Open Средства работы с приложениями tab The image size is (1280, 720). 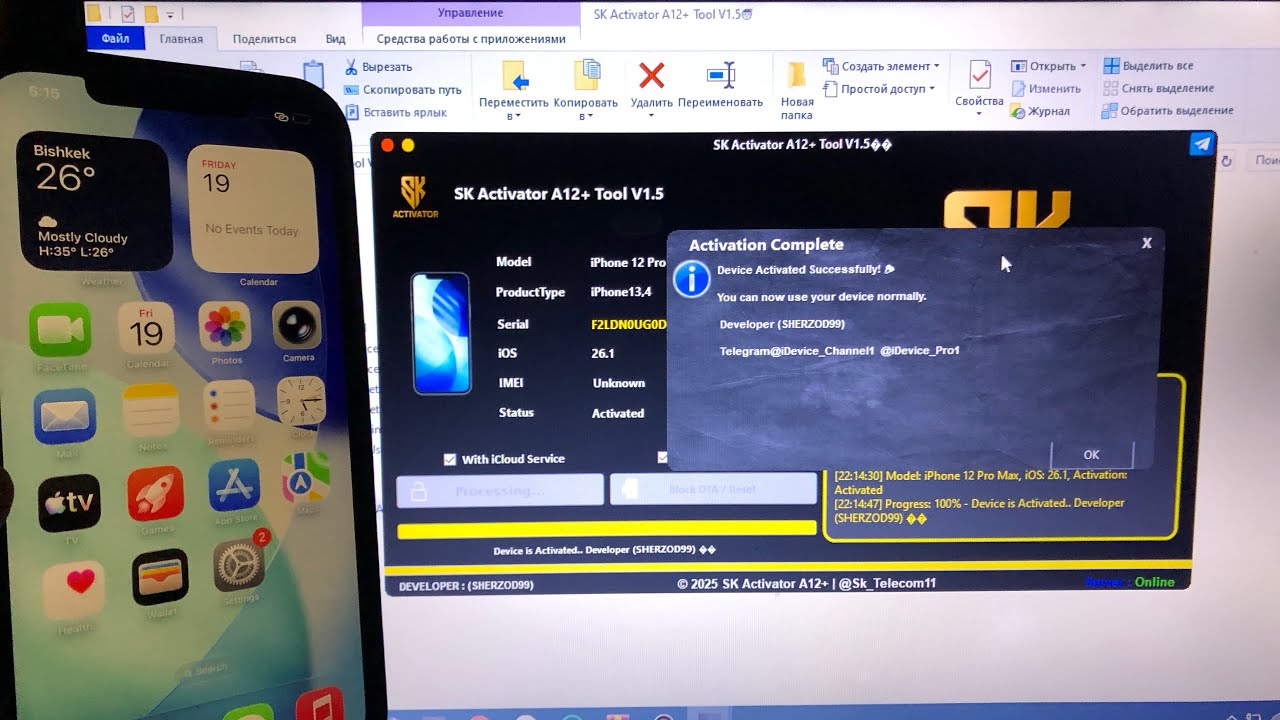click(x=471, y=39)
